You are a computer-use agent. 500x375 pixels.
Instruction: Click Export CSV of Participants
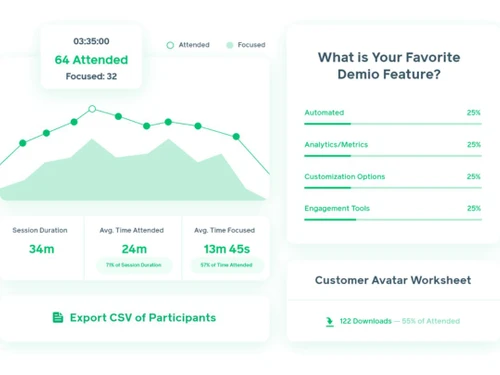click(134, 318)
